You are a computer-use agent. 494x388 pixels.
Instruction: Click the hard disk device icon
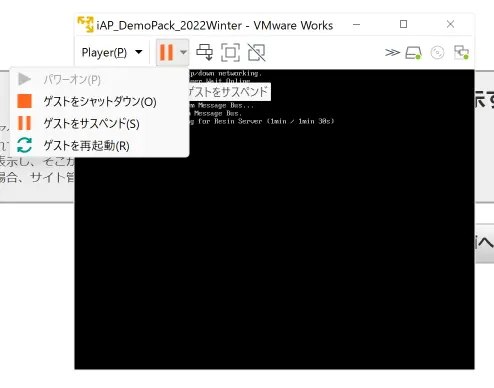pyautogui.click(x=413, y=53)
